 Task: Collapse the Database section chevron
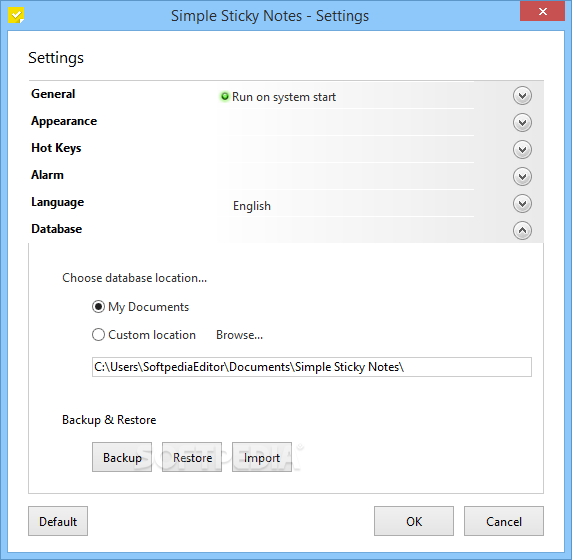click(x=522, y=231)
